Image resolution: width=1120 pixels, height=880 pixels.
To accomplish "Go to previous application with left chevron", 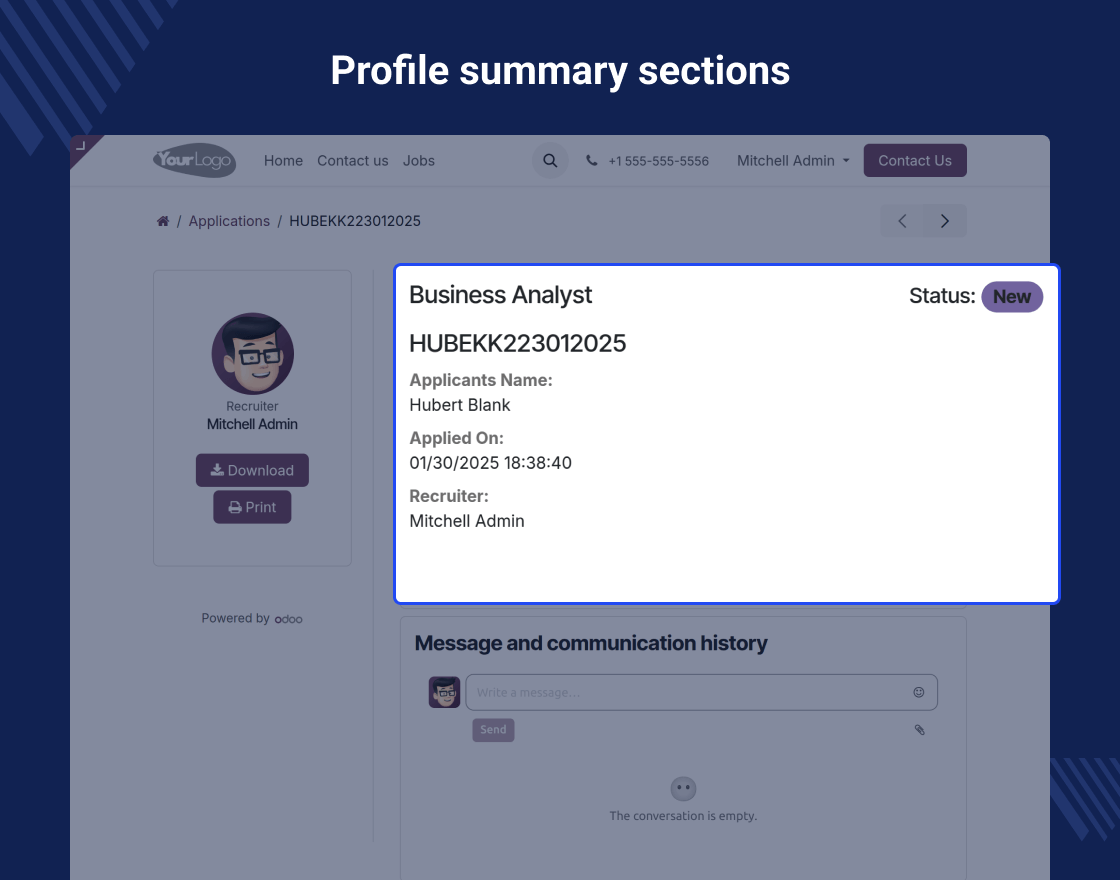I will pyautogui.click(x=902, y=221).
